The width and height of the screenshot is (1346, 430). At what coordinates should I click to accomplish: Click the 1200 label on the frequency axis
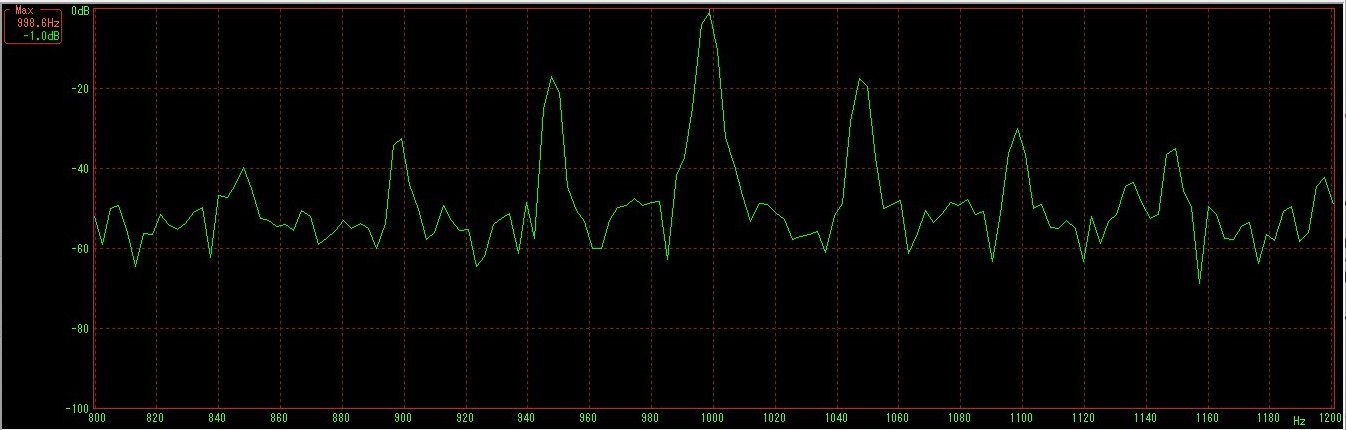[x=1328, y=420]
